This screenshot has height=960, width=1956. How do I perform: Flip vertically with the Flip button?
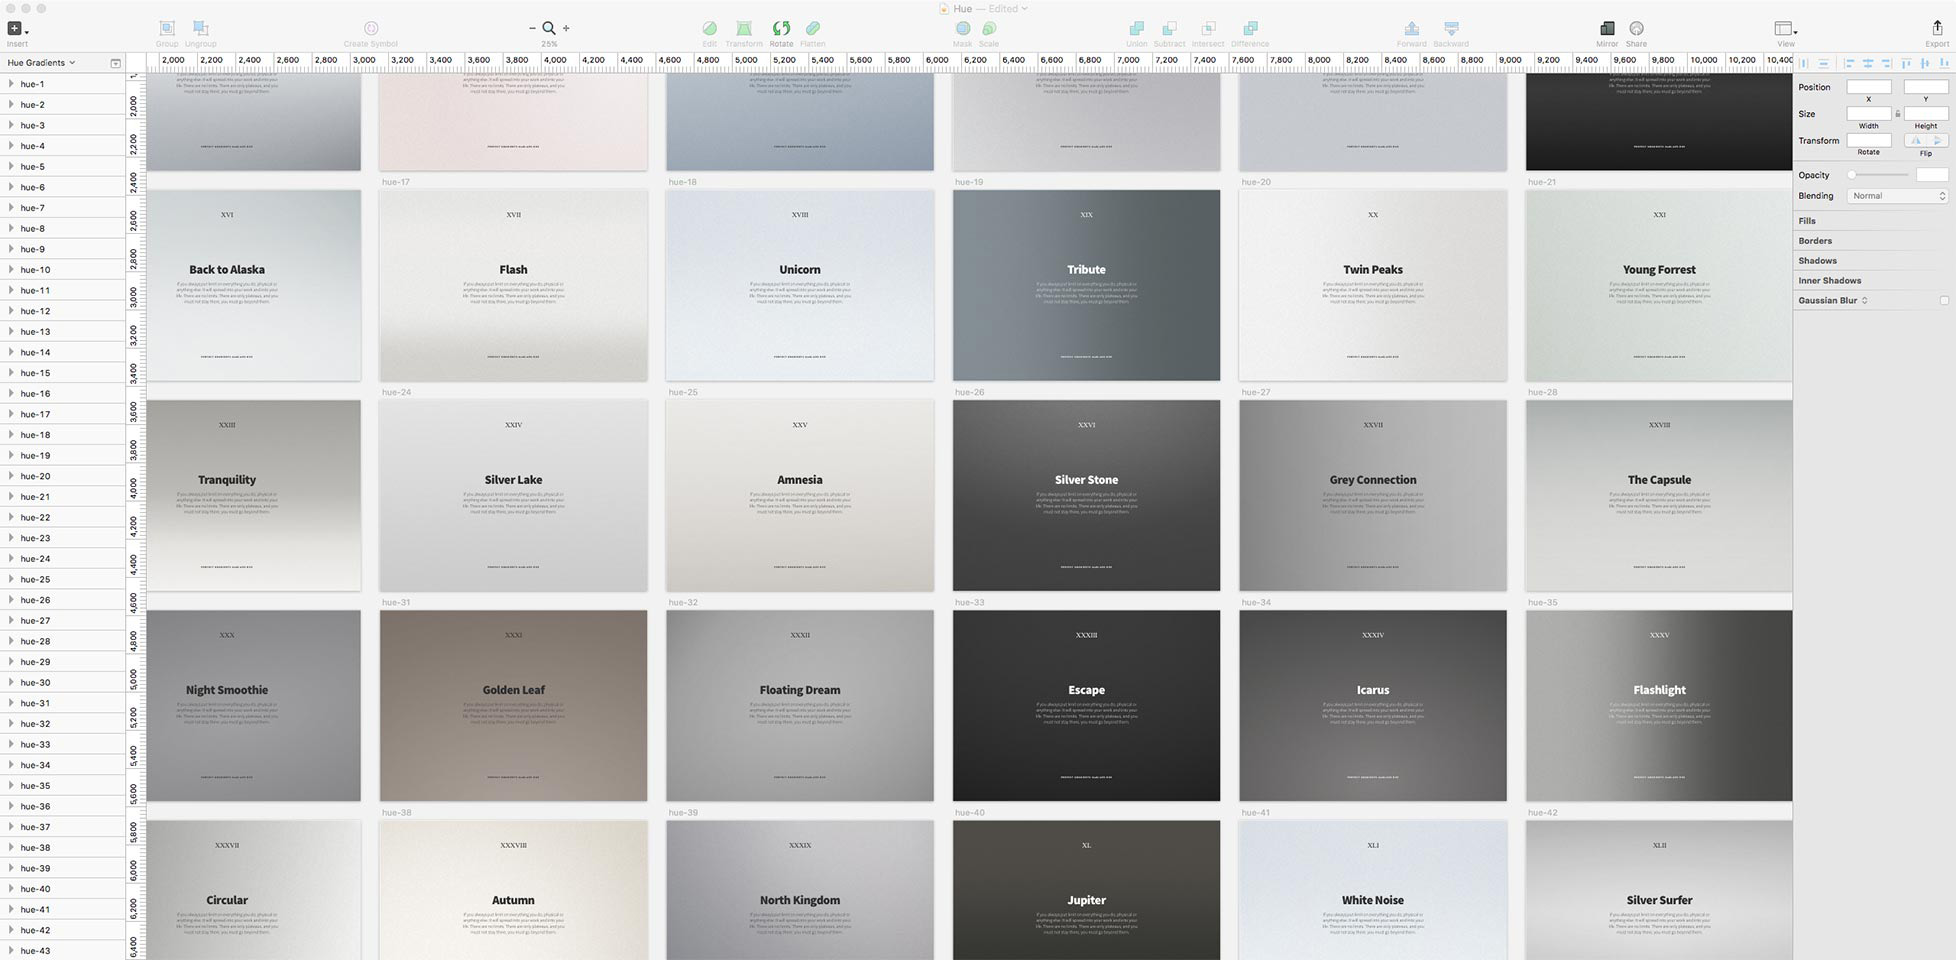[1938, 141]
